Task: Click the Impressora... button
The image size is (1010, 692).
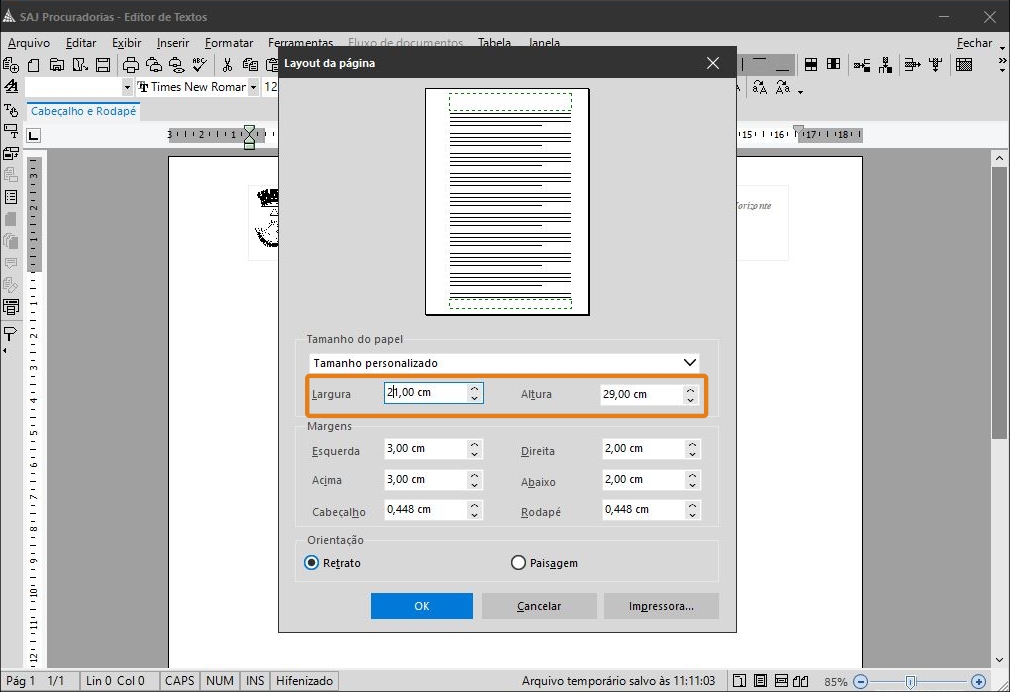Action: 660,606
